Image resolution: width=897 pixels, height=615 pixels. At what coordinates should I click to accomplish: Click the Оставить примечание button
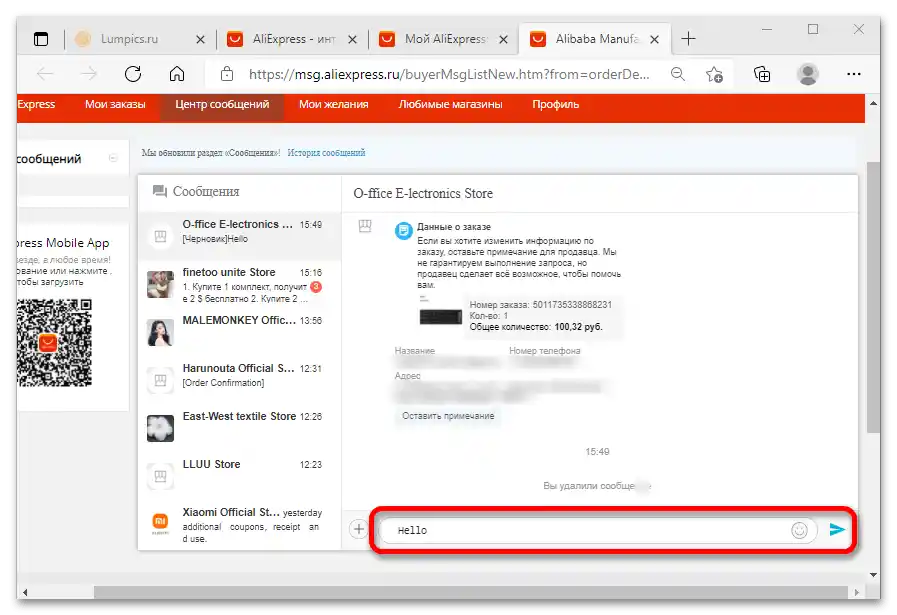click(x=448, y=416)
